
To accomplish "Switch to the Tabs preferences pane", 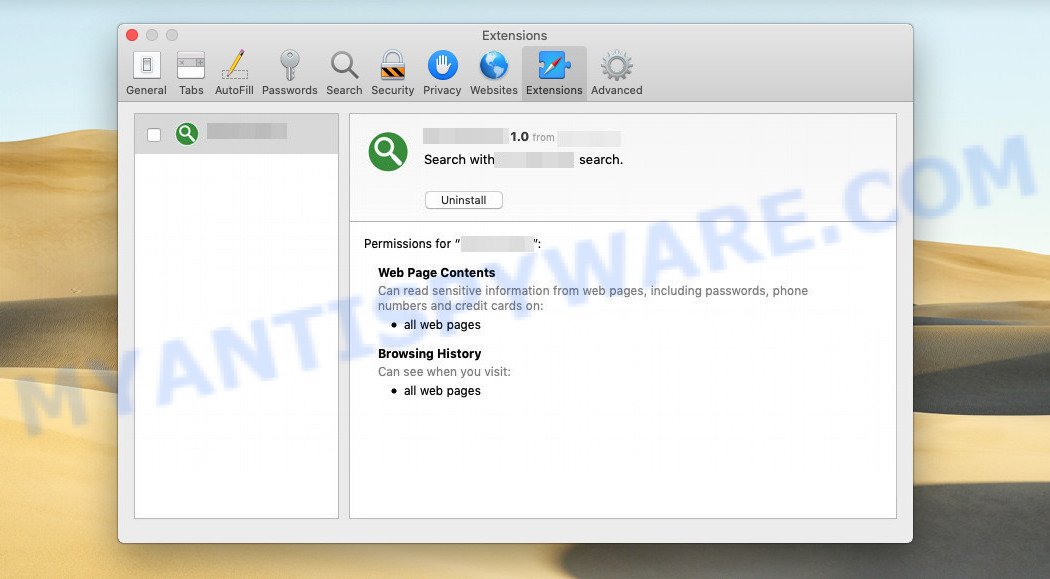I will (x=191, y=73).
